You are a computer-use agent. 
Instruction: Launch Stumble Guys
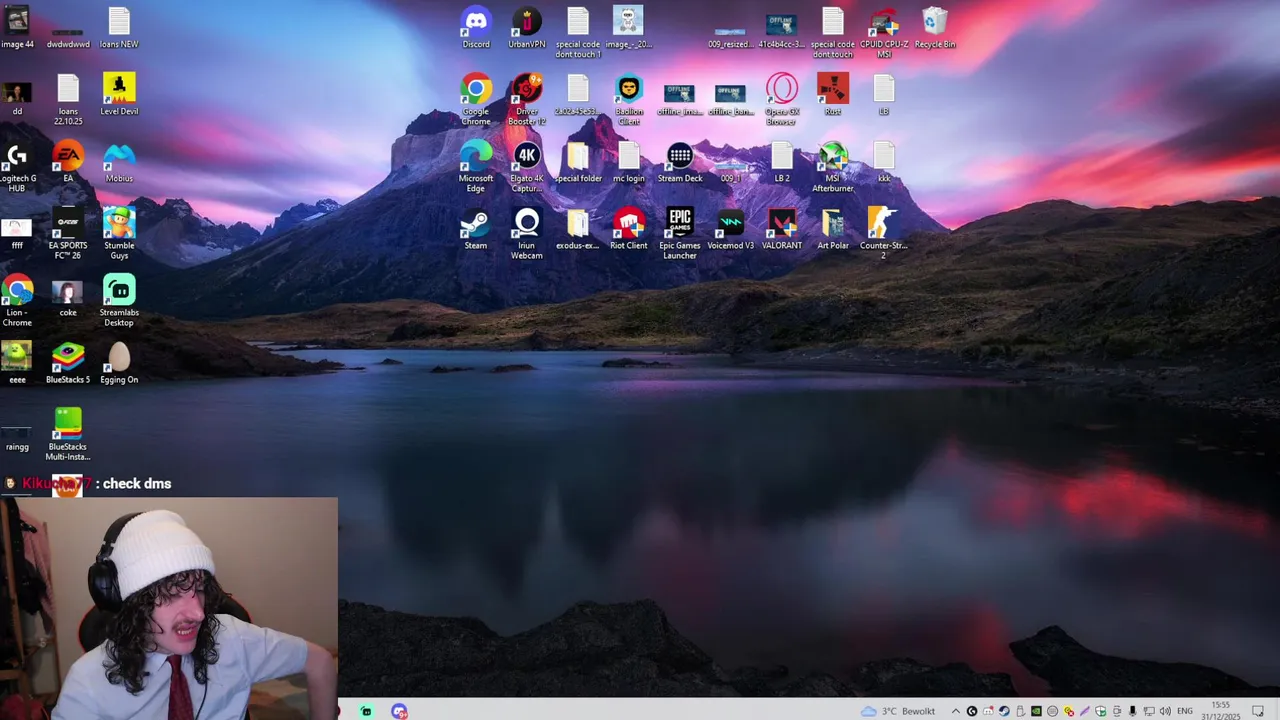pyautogui.click(x=119, y=233)
